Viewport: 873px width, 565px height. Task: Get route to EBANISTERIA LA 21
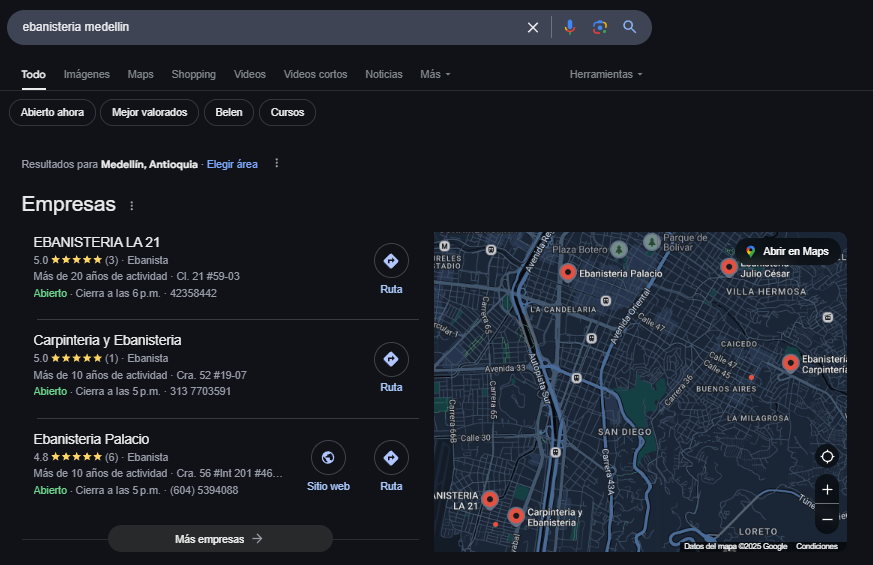pyautogui.click(x=391, y=261)
